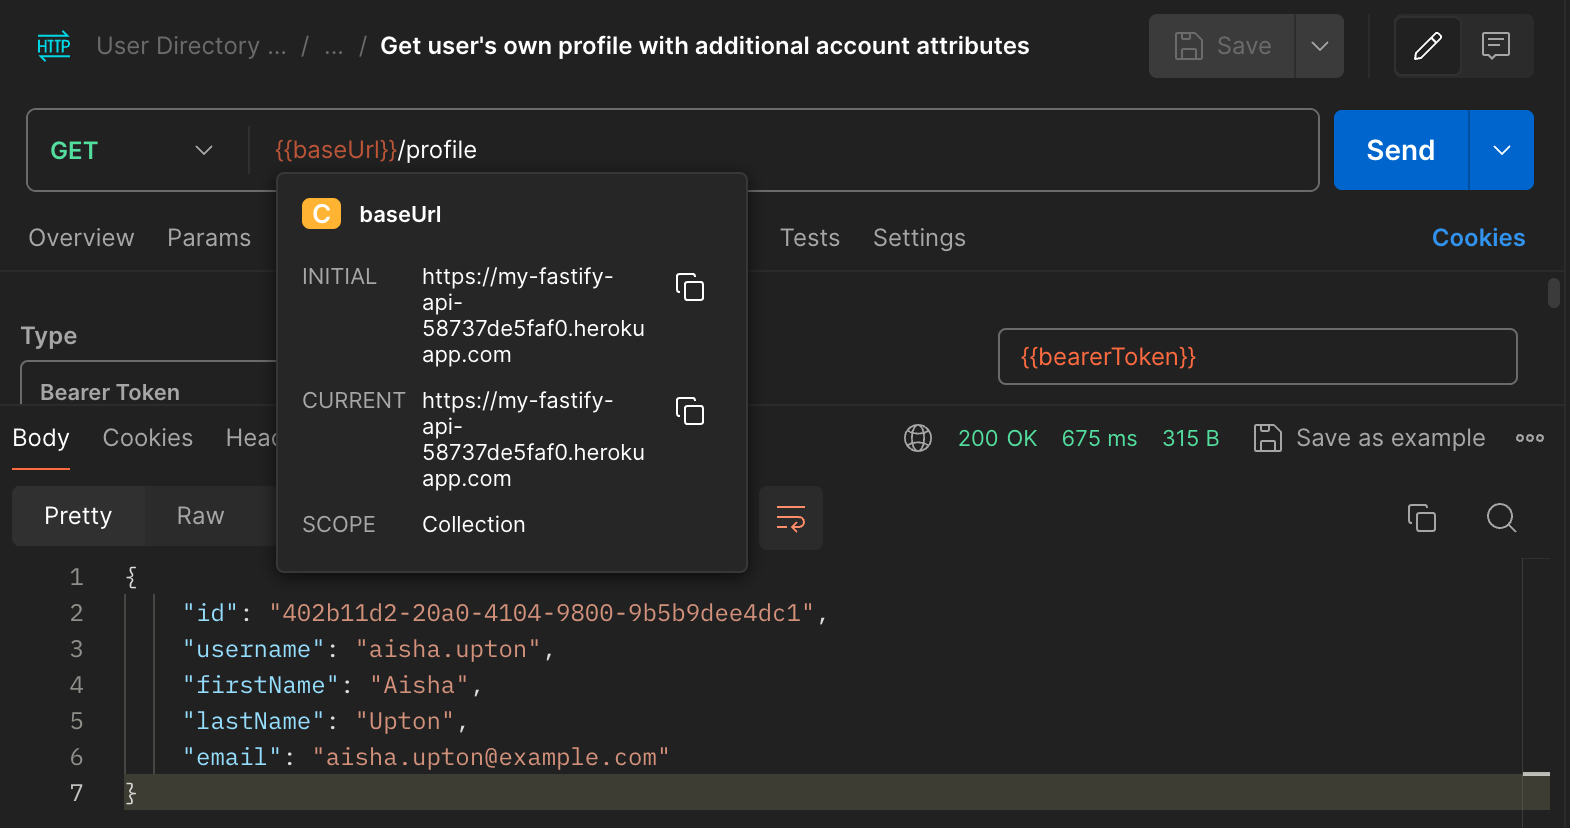Click the "firstName" line in response
Screen dimensions: 1570x828
coord(332,685)
